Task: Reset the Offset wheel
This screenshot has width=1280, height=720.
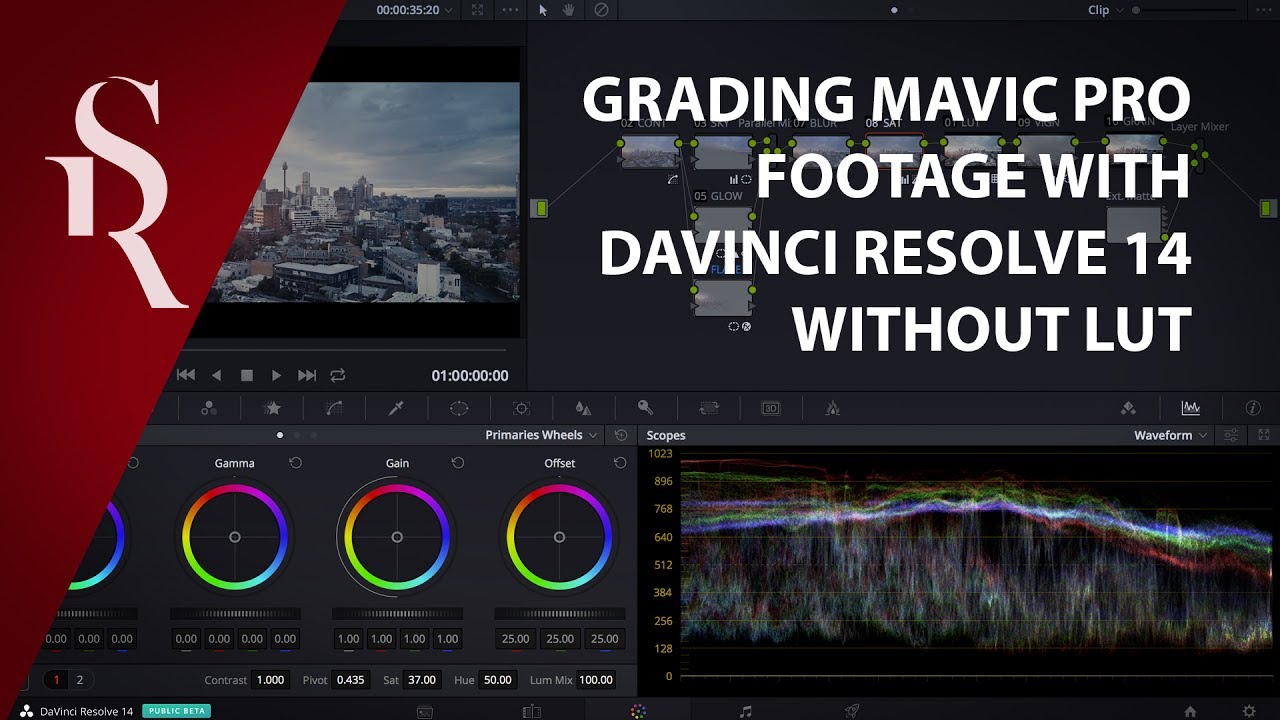Action: click(x=620, y=463)
